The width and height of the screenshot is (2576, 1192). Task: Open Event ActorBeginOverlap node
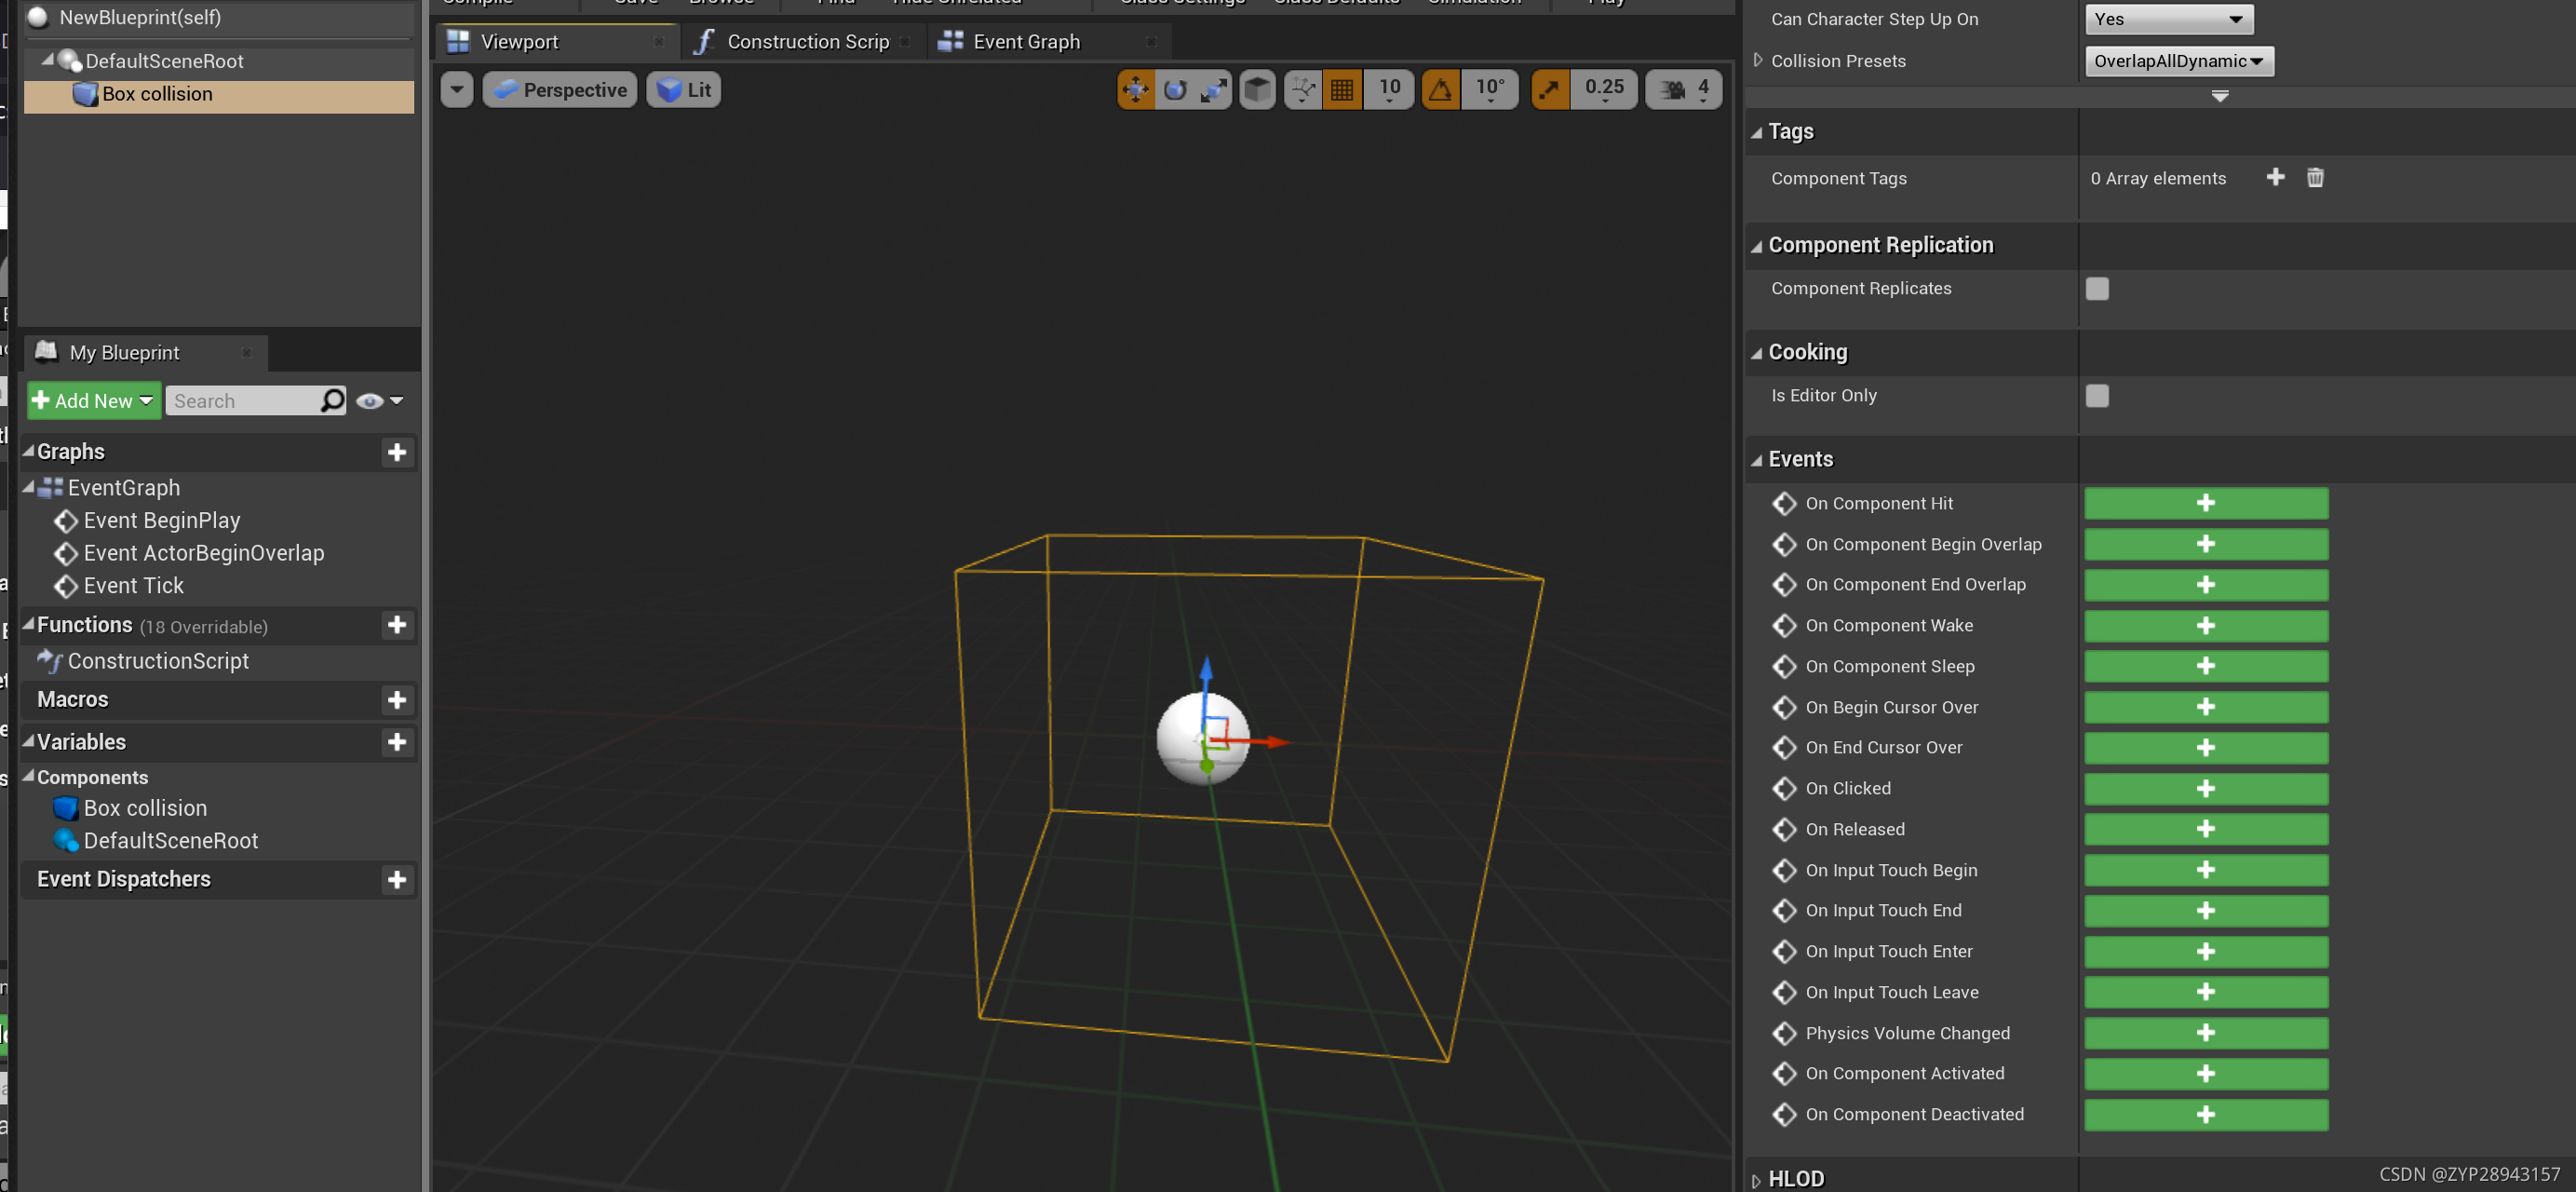203,553
